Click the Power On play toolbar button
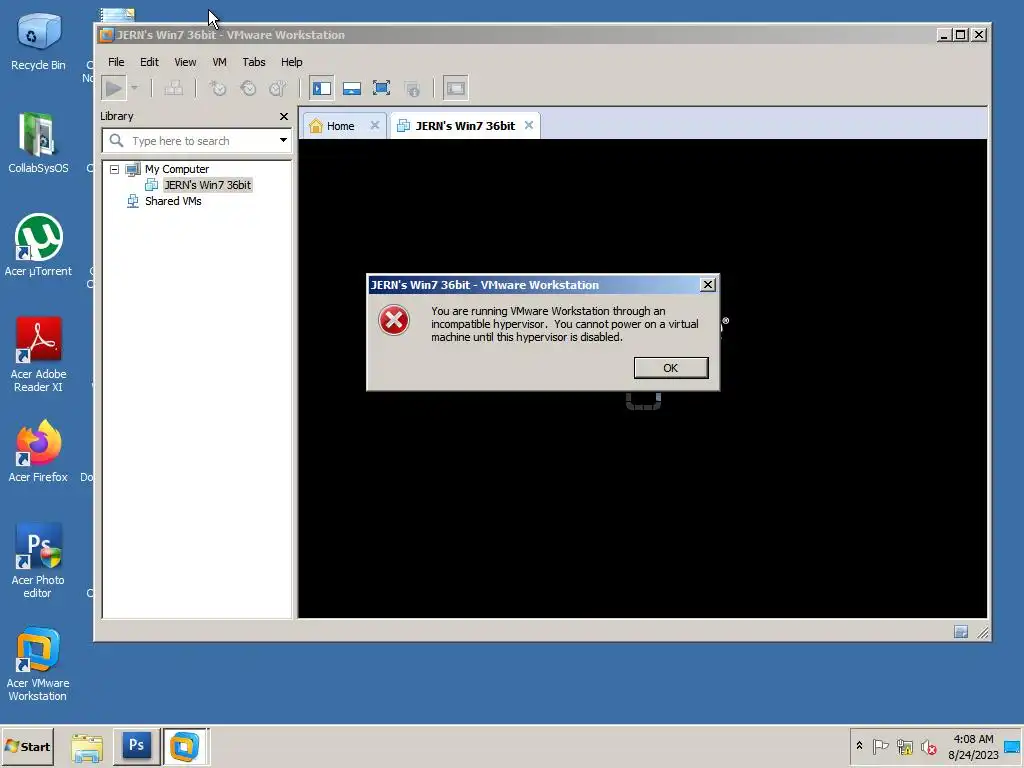This screenshot has height=768, width=1024. [x=114, y=88]
